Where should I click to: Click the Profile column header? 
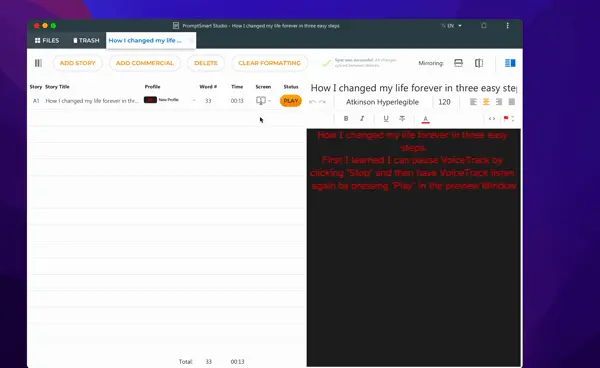pos(152,87)
